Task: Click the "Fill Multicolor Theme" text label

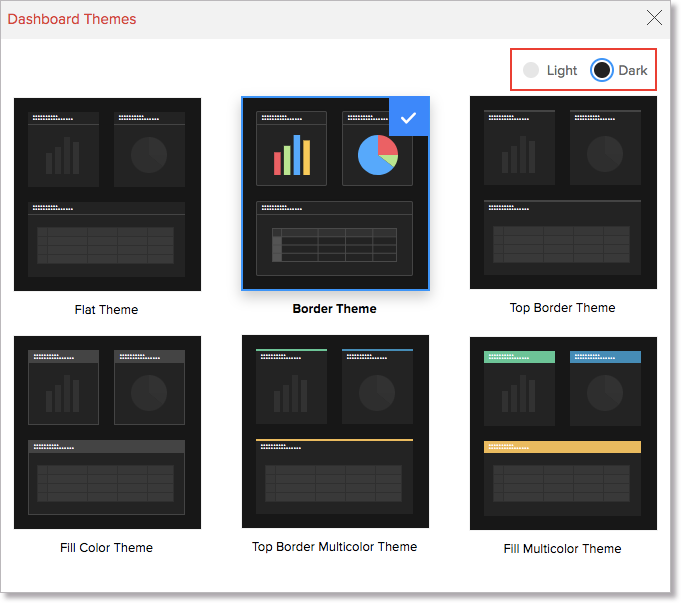Action: [x=562, y=549]
